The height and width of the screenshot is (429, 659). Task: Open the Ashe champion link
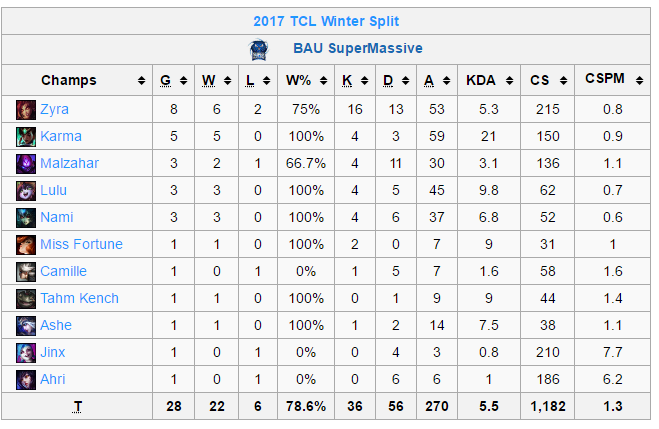click(x=56, y=325)
